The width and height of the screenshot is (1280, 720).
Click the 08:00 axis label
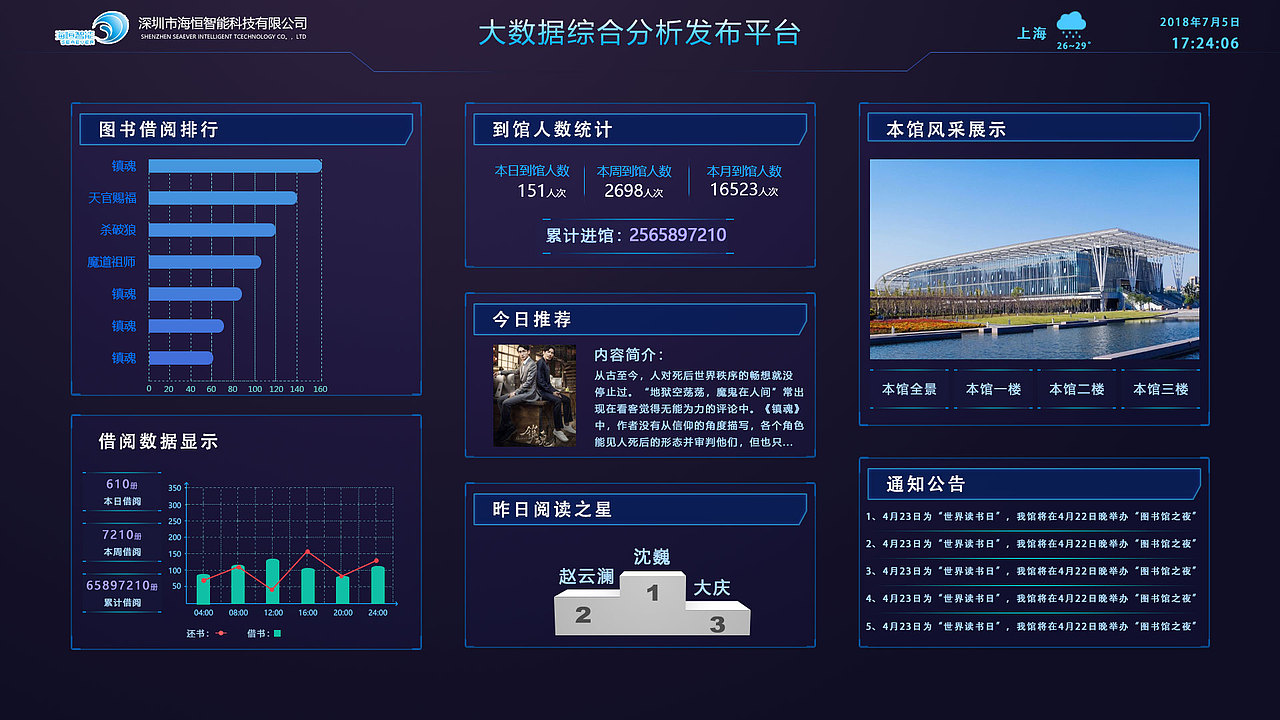pyautogui.click(x=238, y=612)
